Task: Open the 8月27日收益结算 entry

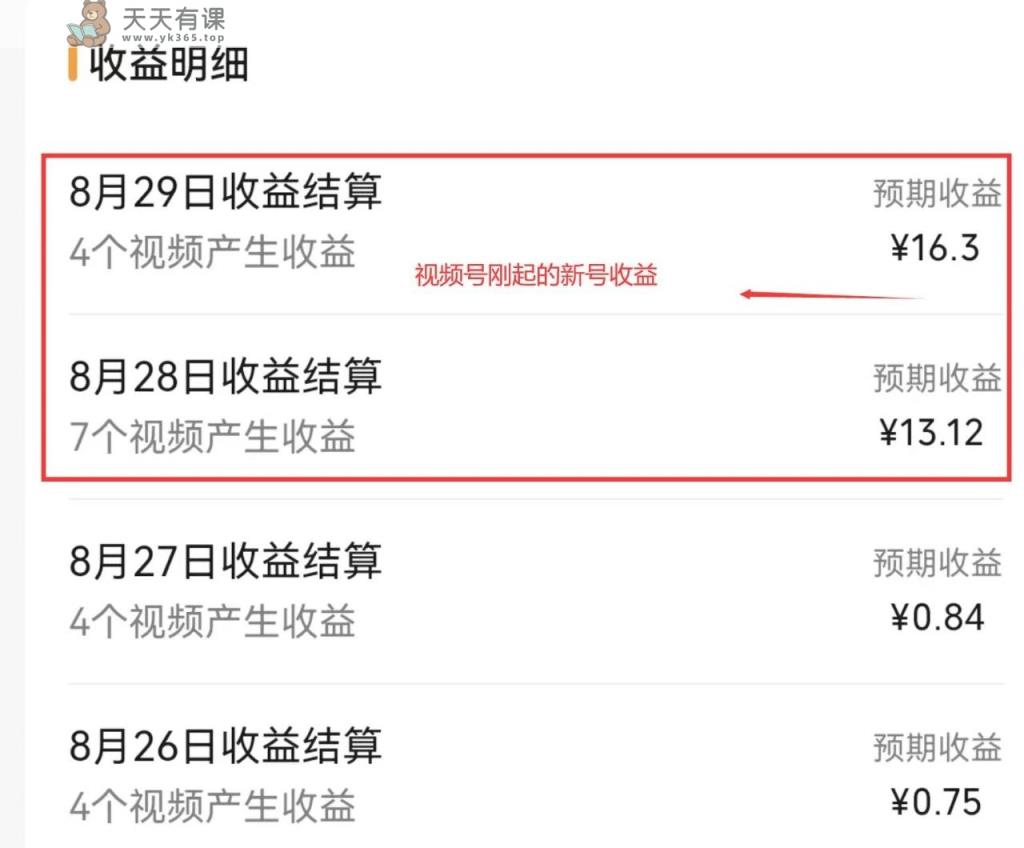Action: (x=536, y=591)
